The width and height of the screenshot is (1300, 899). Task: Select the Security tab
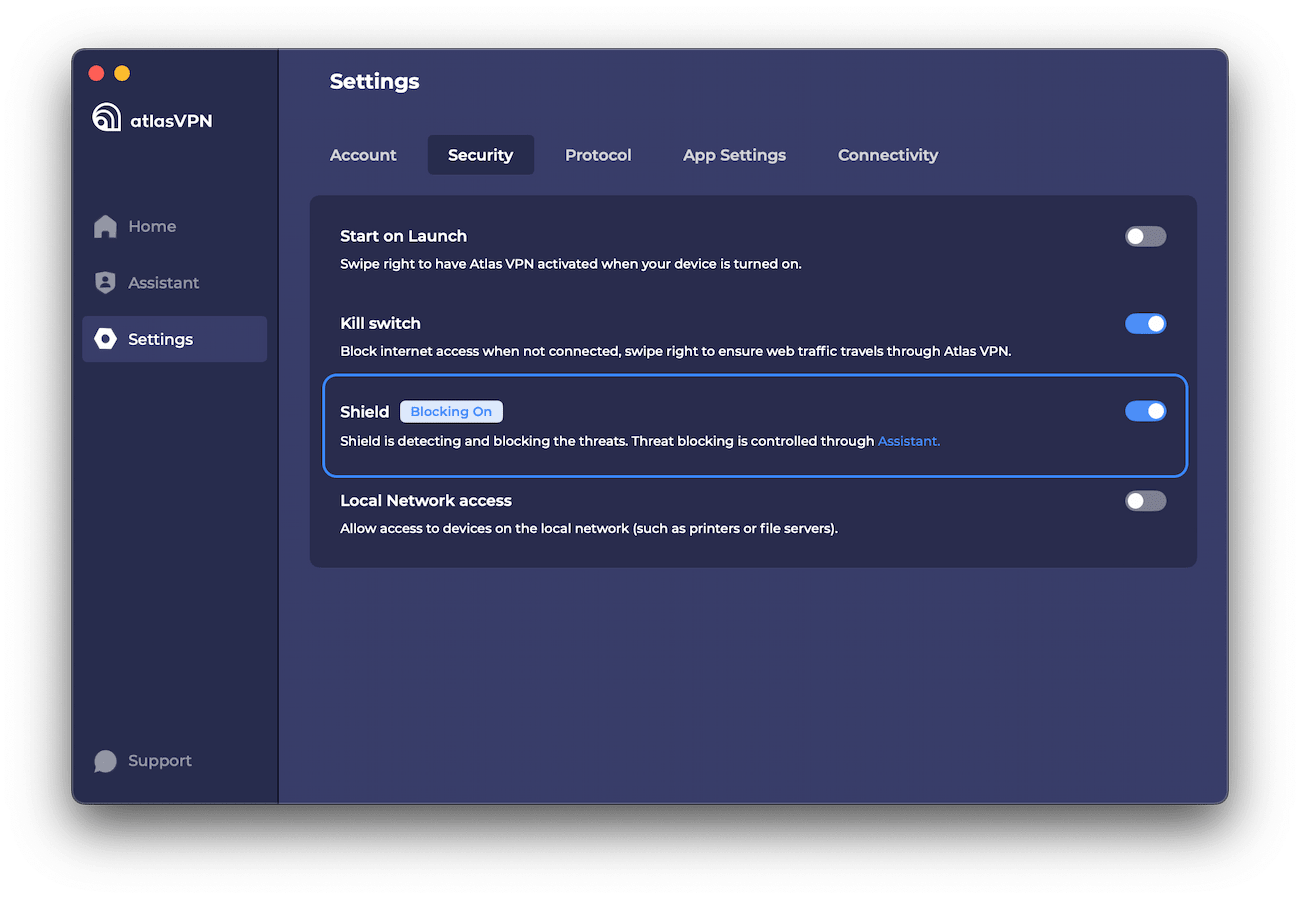481,155
